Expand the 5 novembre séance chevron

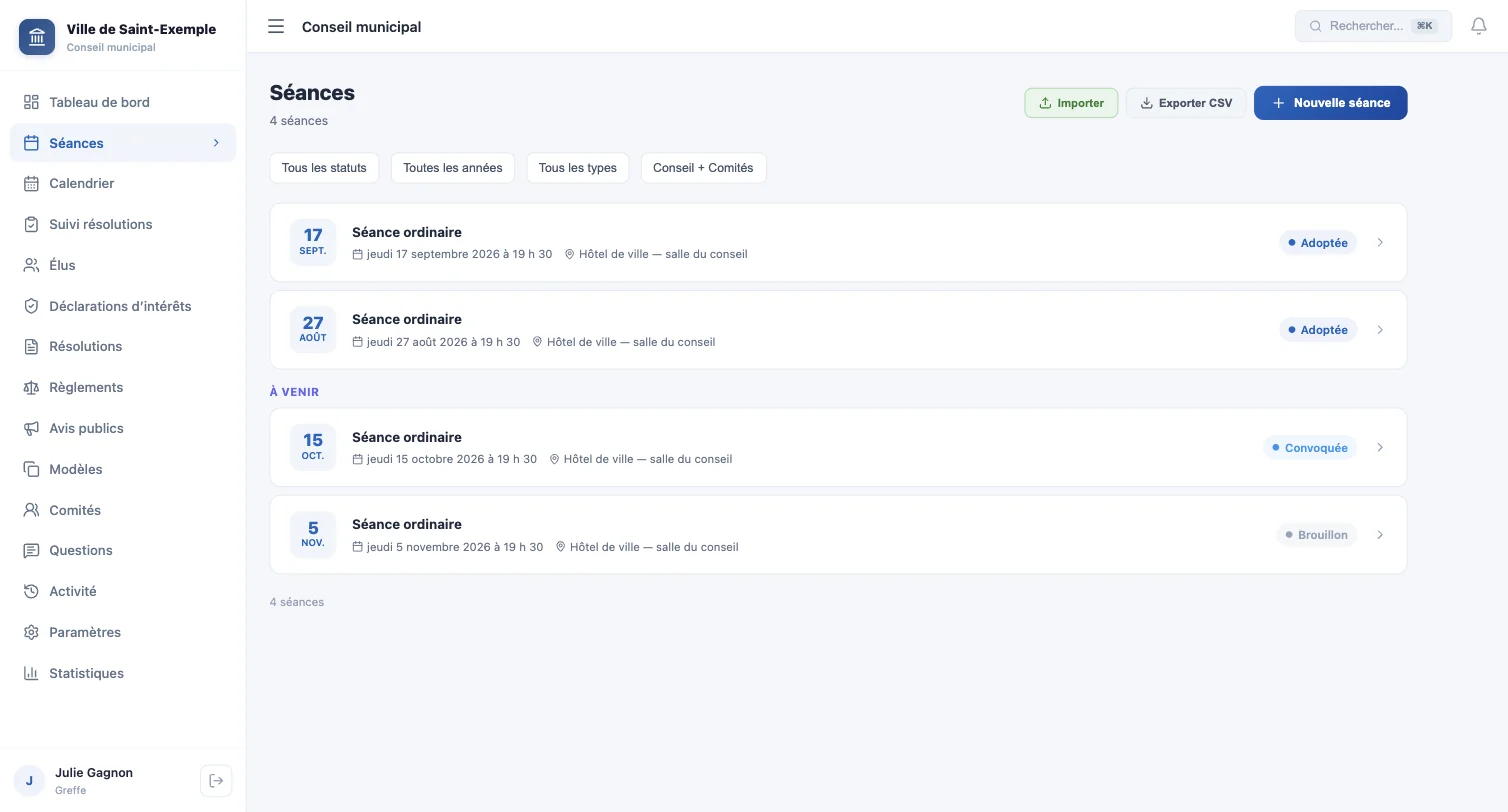[1380, 535]
